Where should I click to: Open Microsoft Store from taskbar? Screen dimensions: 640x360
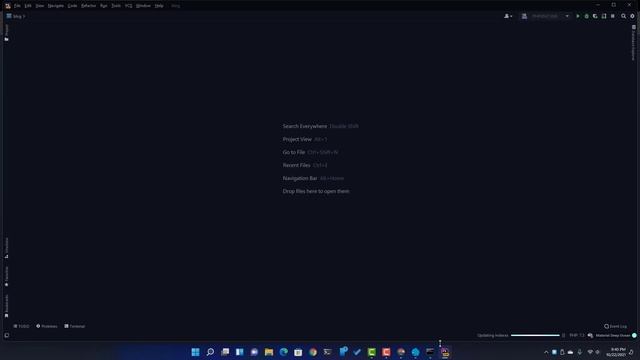[298, 352]
